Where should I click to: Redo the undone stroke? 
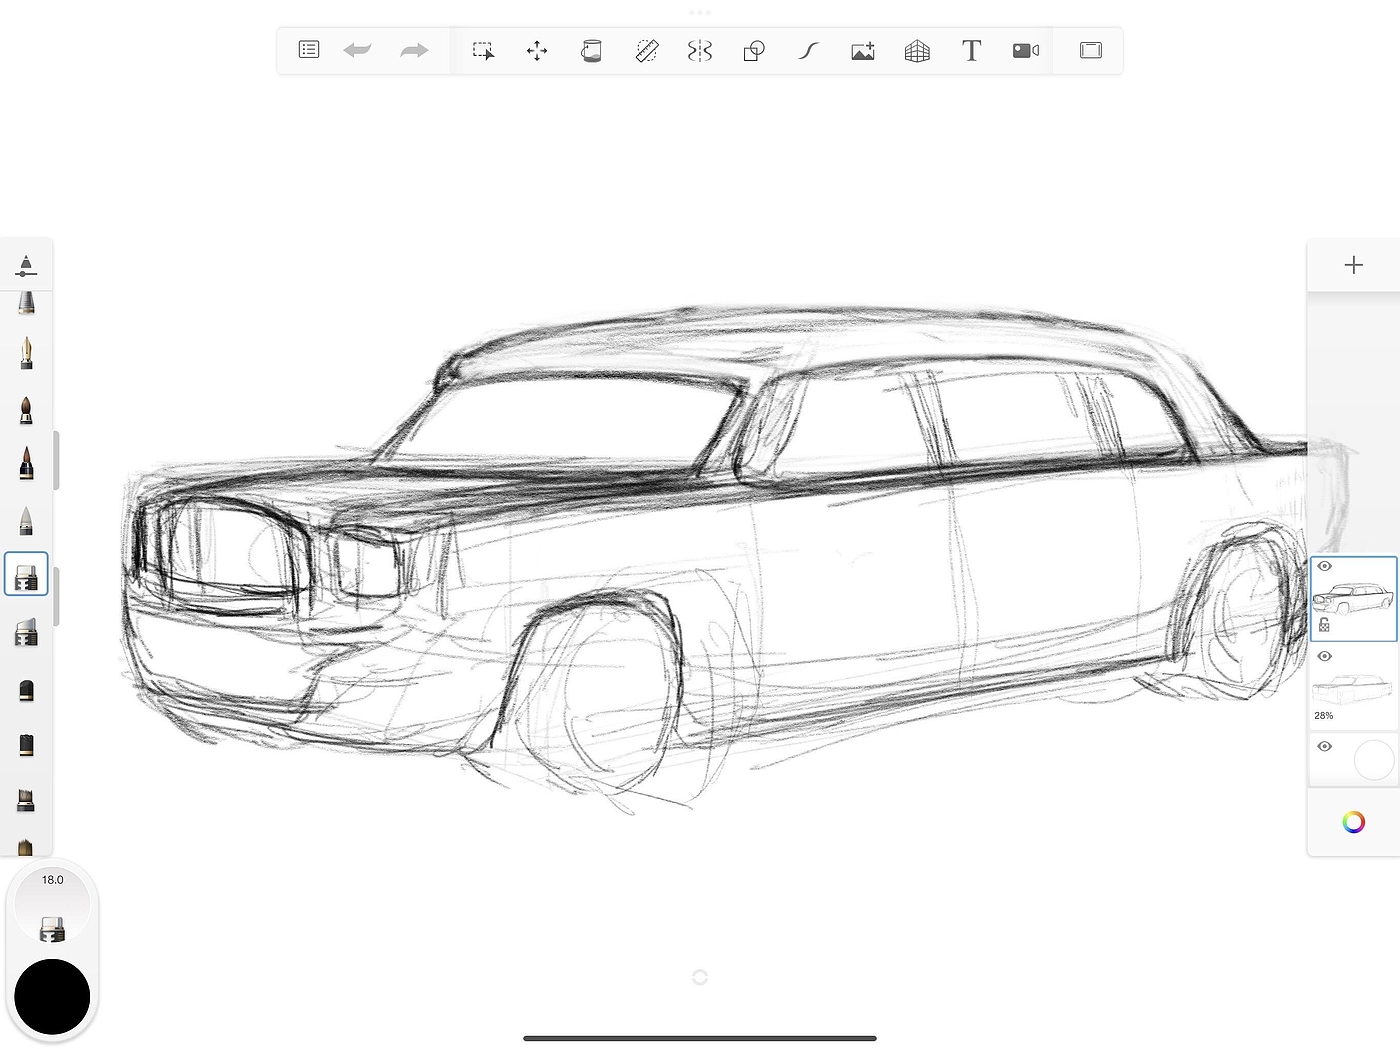414,50
